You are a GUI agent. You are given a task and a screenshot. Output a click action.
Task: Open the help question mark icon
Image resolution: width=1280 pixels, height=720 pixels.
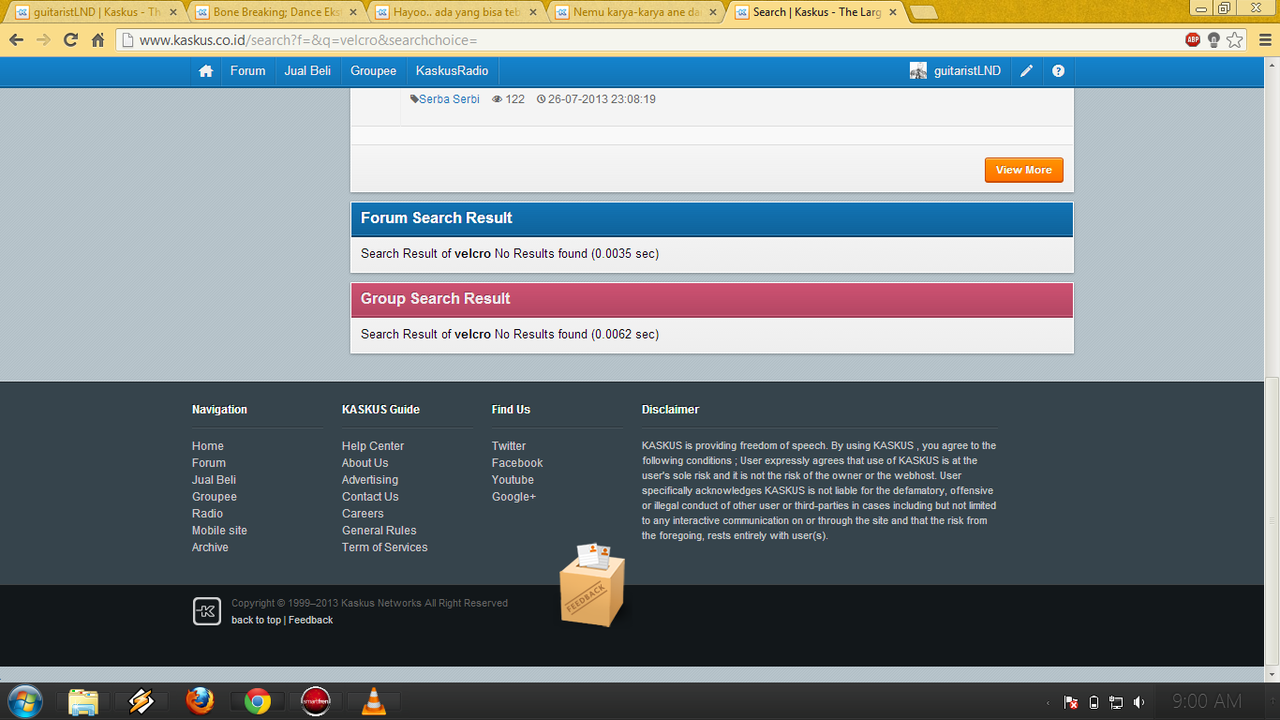[x=1058, y=71]
